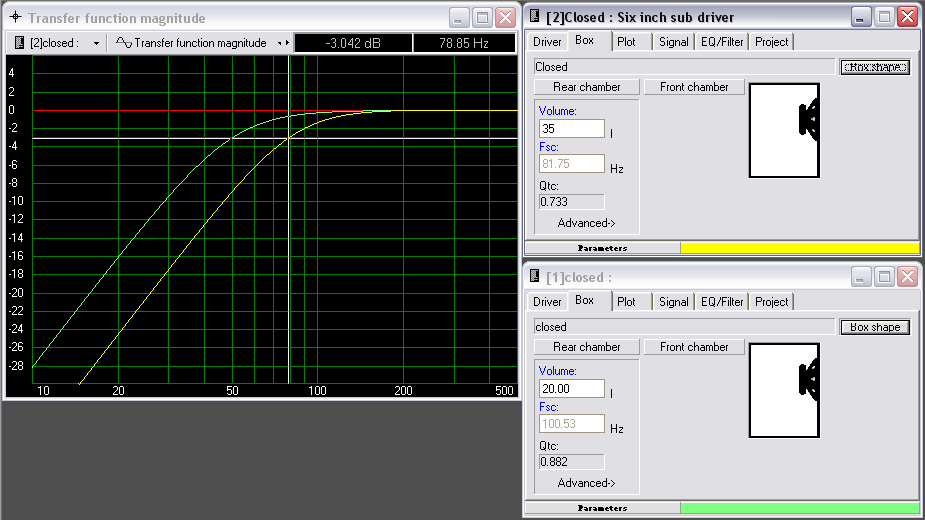This screenshot has width=925, height=520.
Task: Click Front chamber in Six inch sub window
Action: [694, 87]
